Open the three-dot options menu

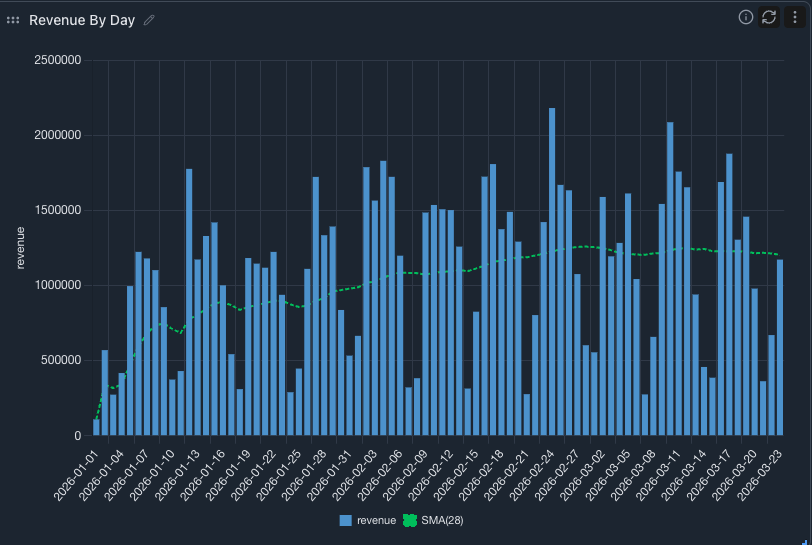click(794, 17)
